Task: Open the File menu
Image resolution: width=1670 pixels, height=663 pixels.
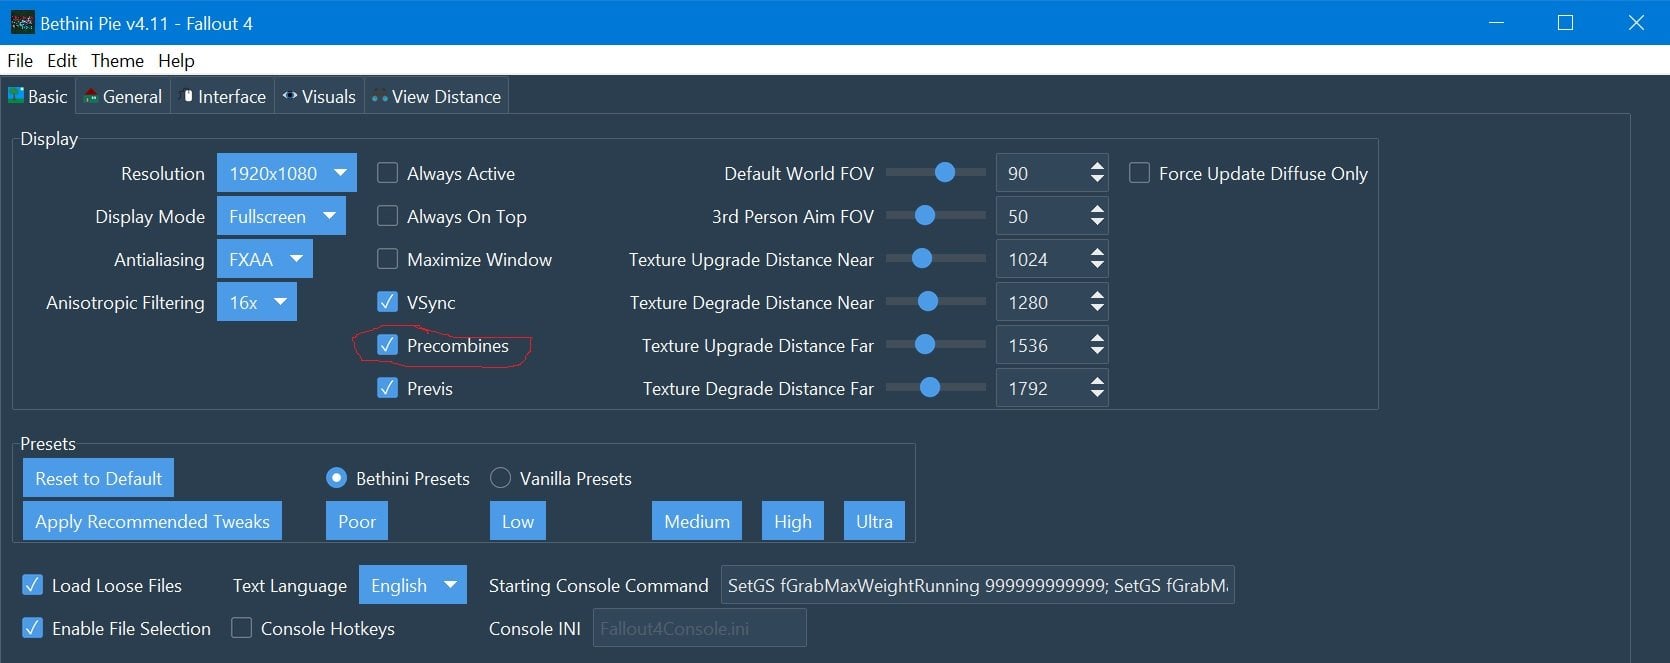Action: click(20, 60)
